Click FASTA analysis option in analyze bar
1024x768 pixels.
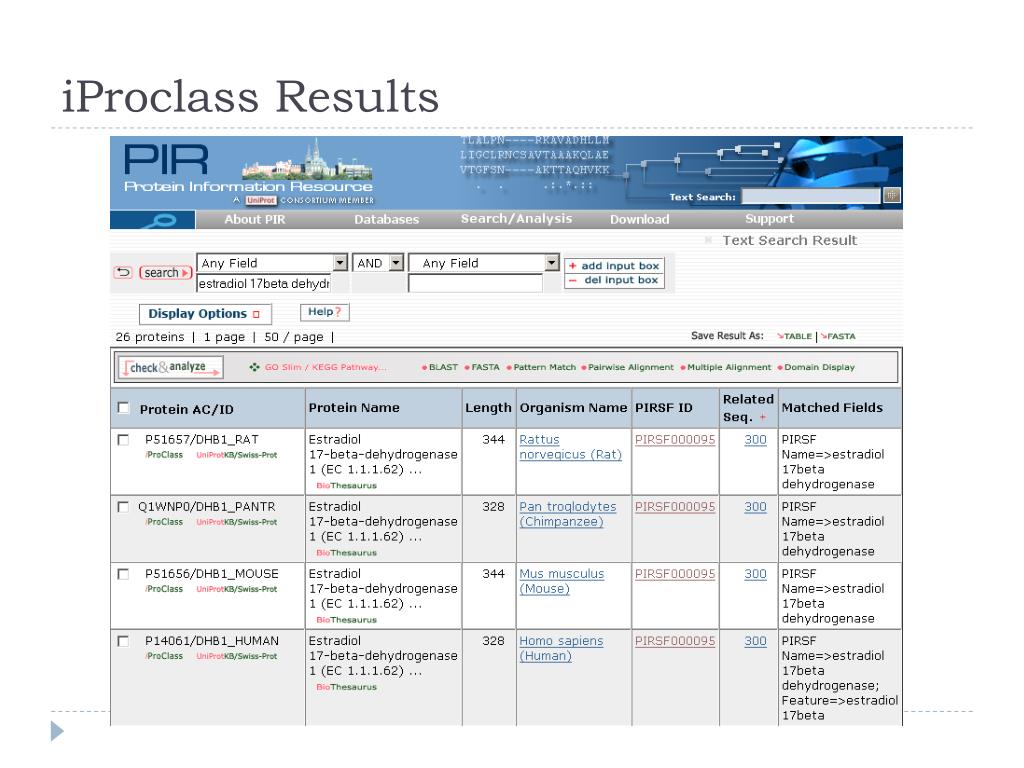482,367
